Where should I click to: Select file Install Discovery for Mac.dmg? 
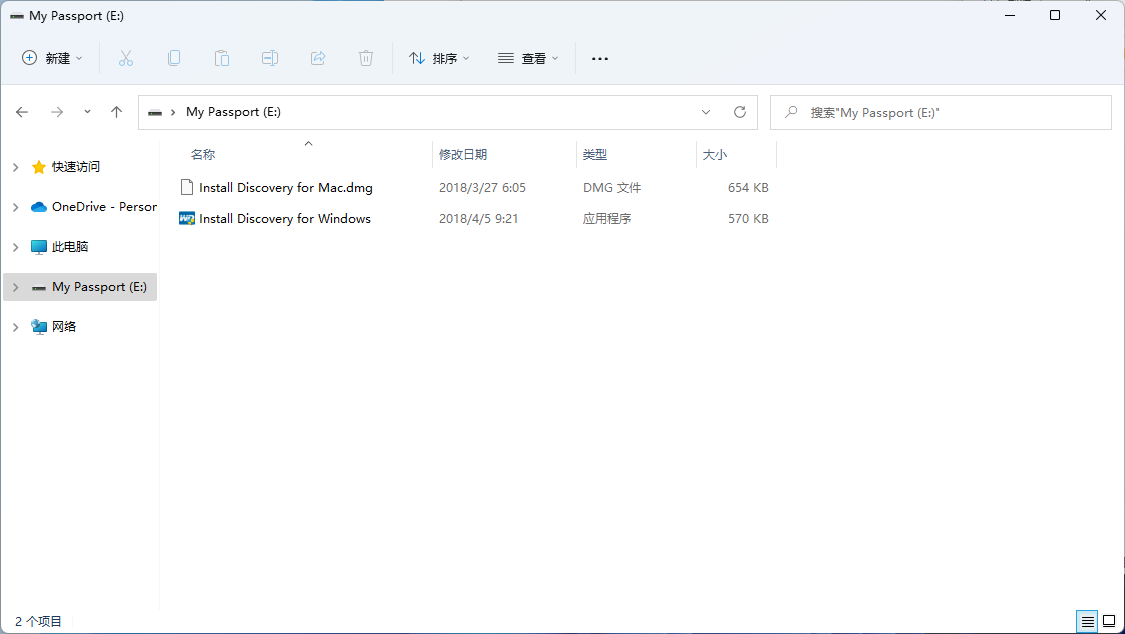click(286, 187)
